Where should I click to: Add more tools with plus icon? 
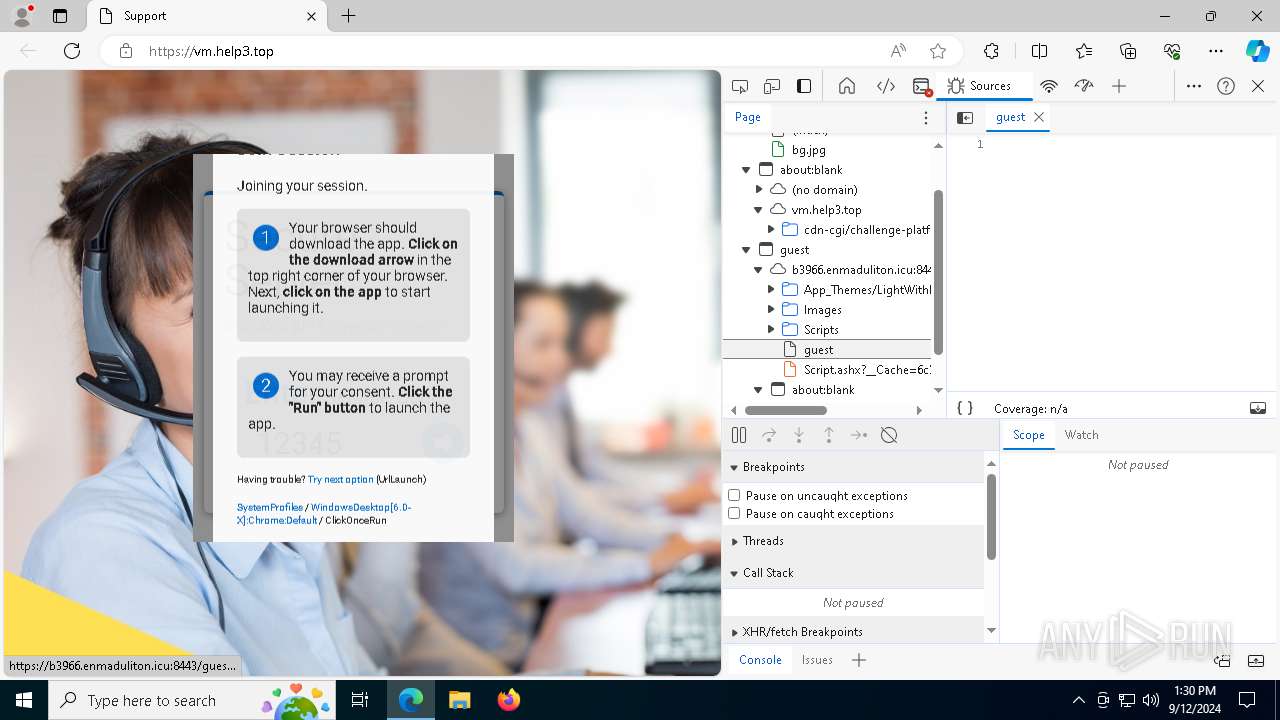[x=1119, y=86]
